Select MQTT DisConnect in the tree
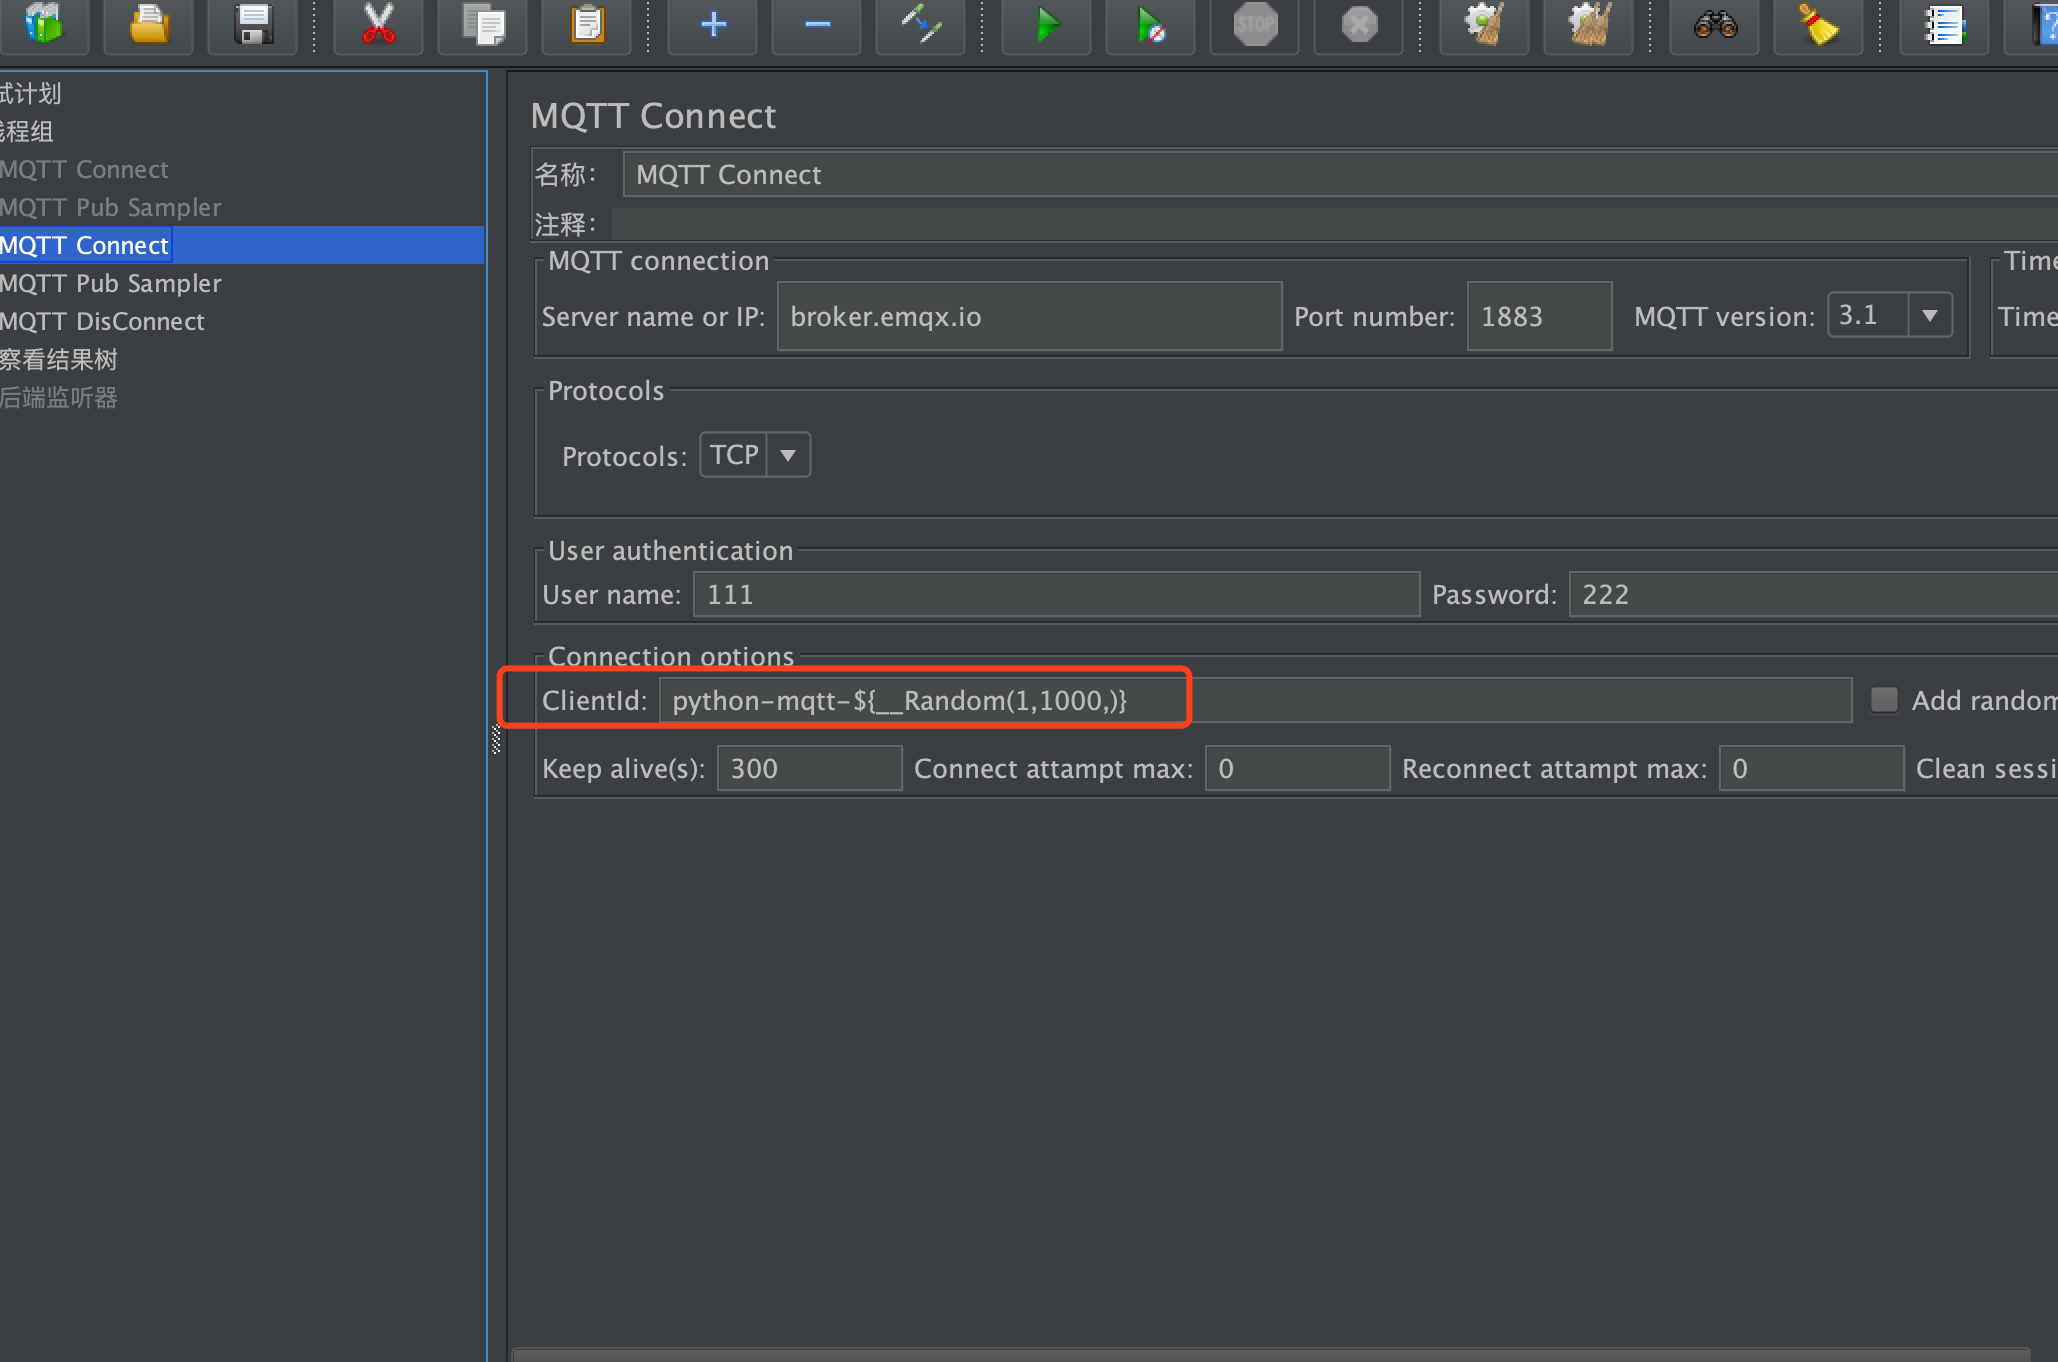Screen dimensions: 2058x1362 pyautogui.click(x=102, y=321)
